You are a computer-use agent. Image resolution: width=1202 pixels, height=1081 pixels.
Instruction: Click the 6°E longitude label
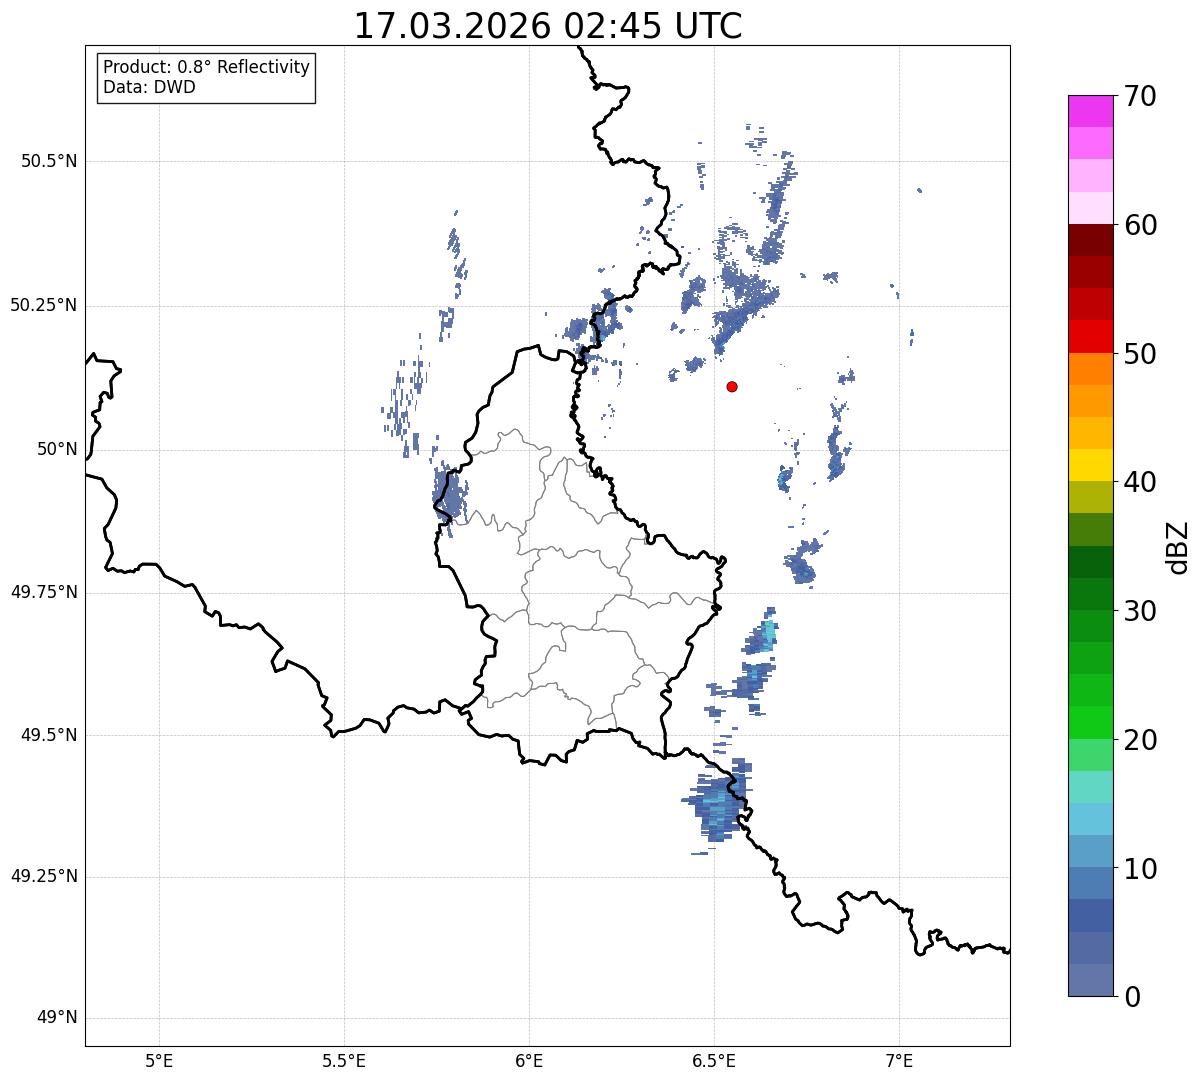[529, 1060]
